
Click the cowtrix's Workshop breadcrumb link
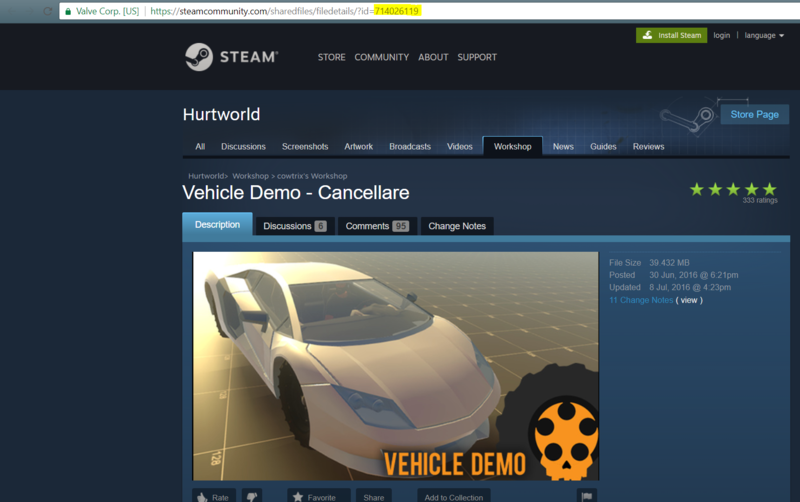click(x=312, y=176)
